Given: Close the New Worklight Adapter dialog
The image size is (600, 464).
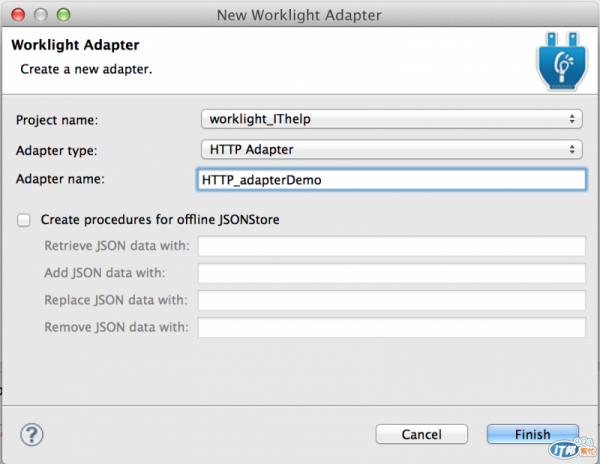Looking at the screenshot, I should point(18,15).
